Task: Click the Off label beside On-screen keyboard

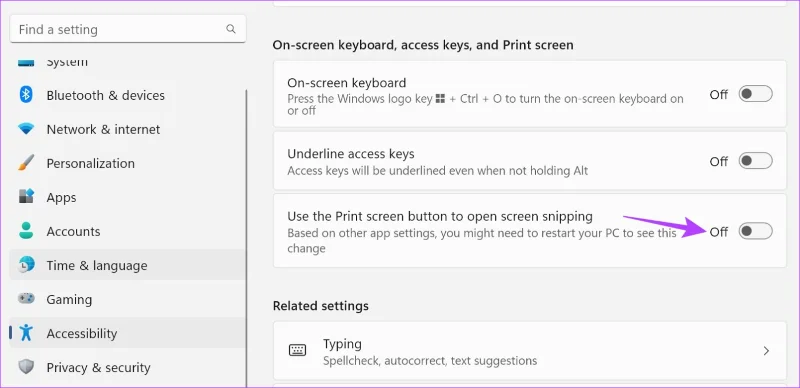Action: 718,94
